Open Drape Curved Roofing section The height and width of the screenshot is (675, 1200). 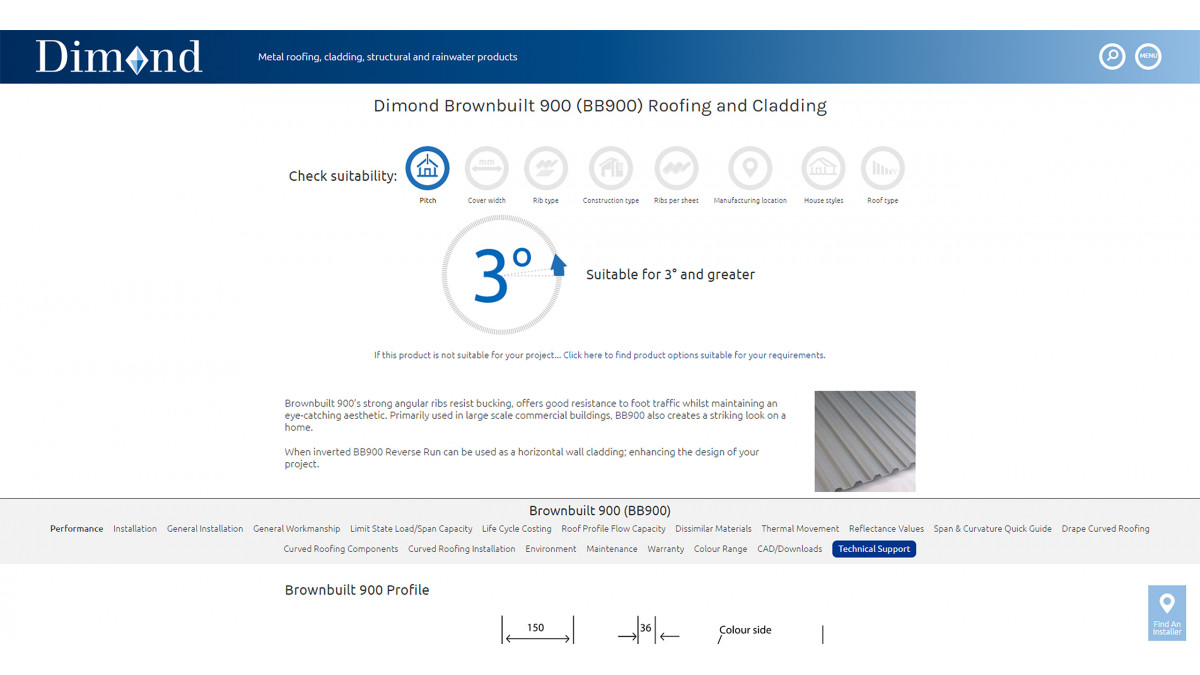coord(1106,529)
